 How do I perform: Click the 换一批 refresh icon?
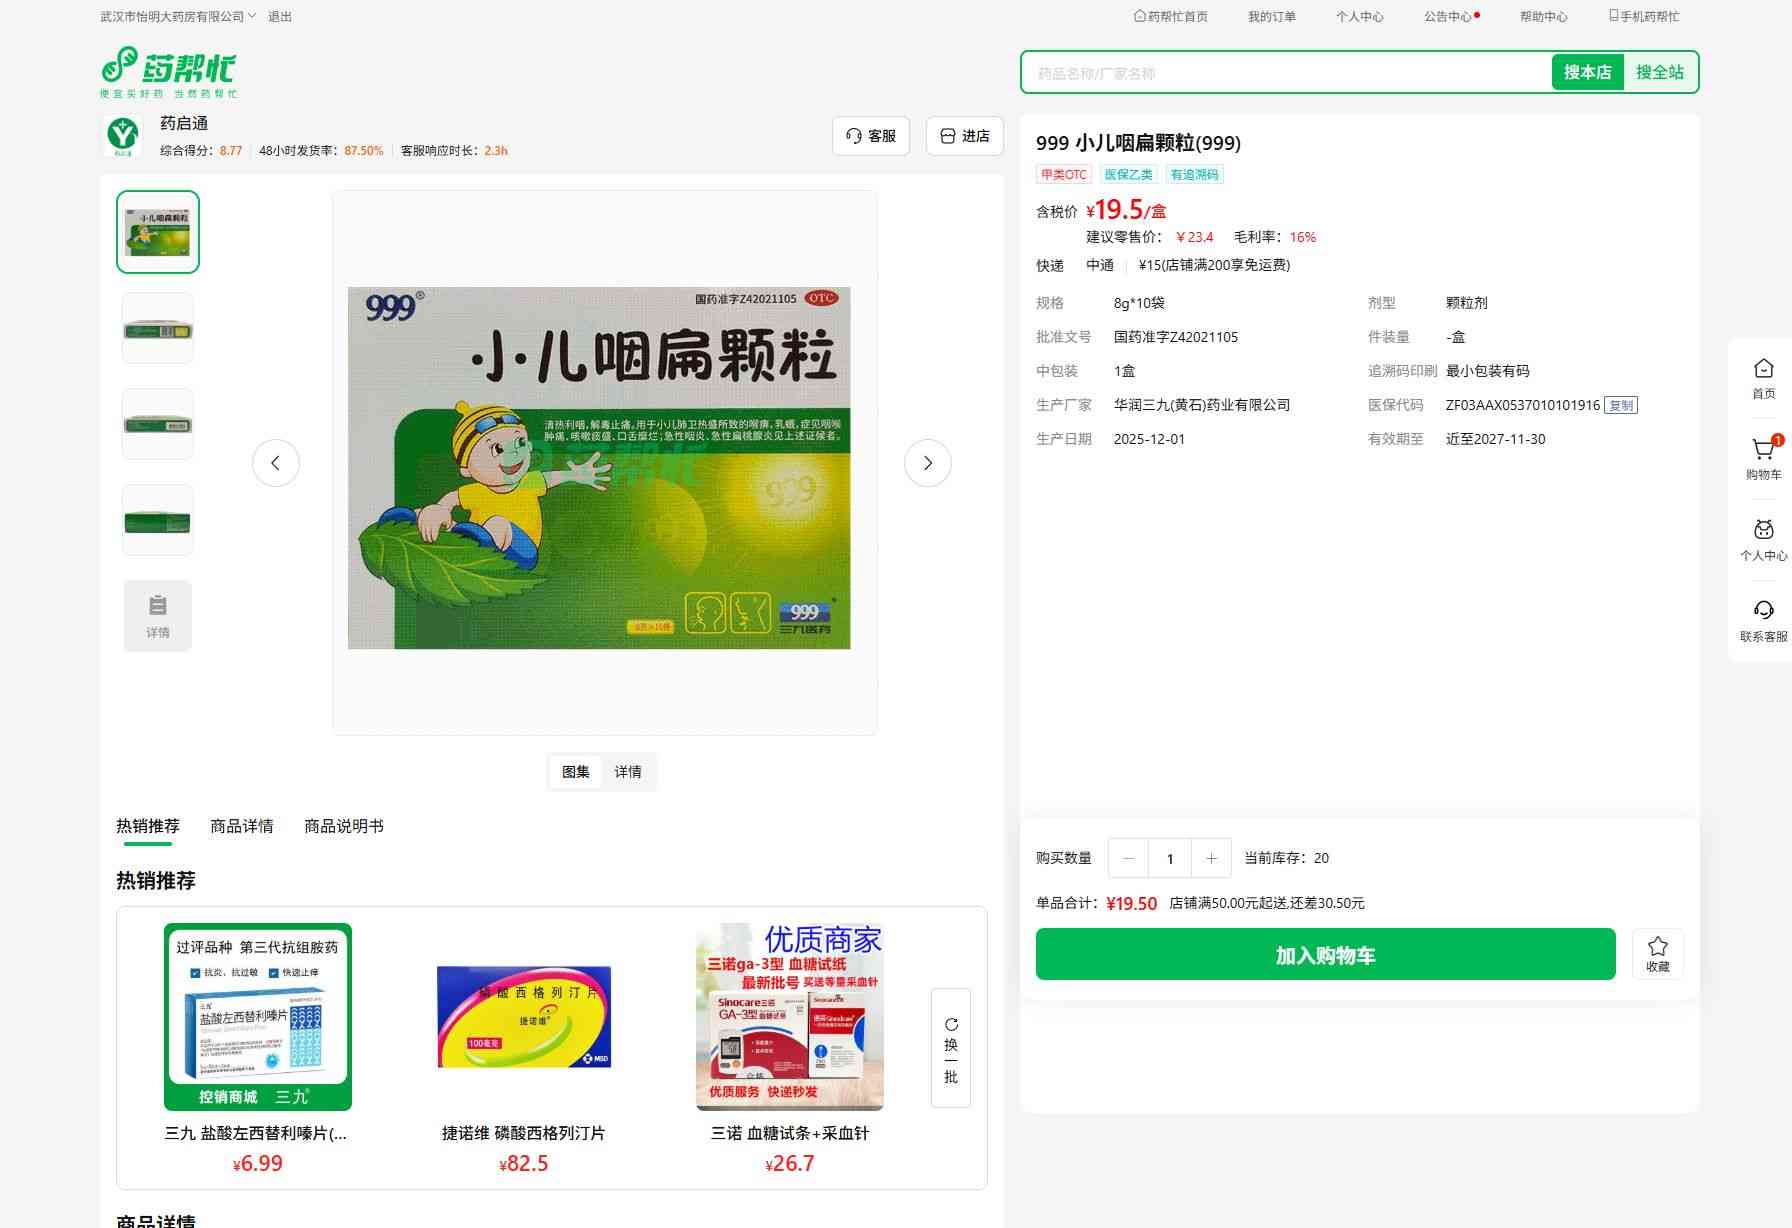[x=951, y=1025]
